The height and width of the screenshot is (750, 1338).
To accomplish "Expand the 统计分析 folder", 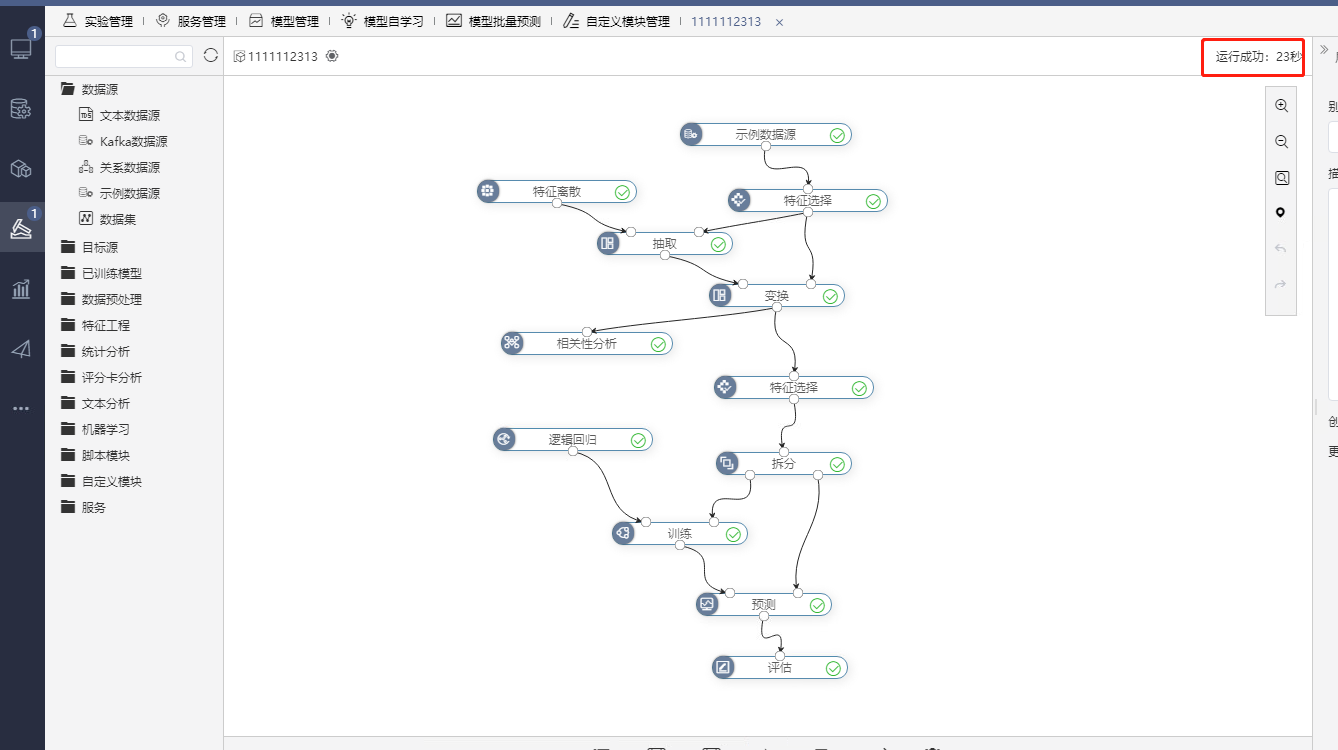I will [x=95, y=351].
